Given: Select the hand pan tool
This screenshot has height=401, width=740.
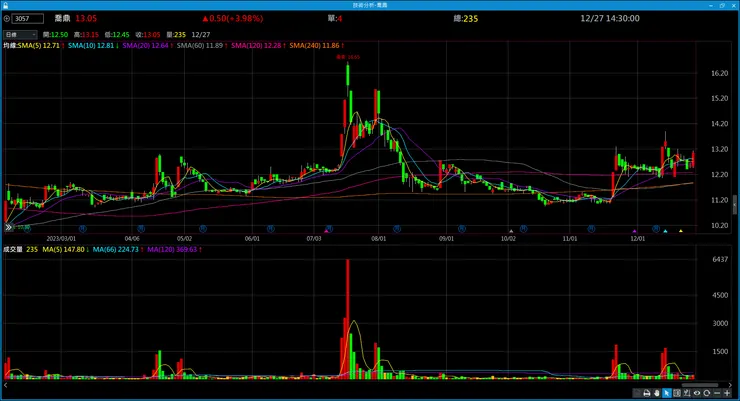Looking at the screenshot, I should (656, 393).
